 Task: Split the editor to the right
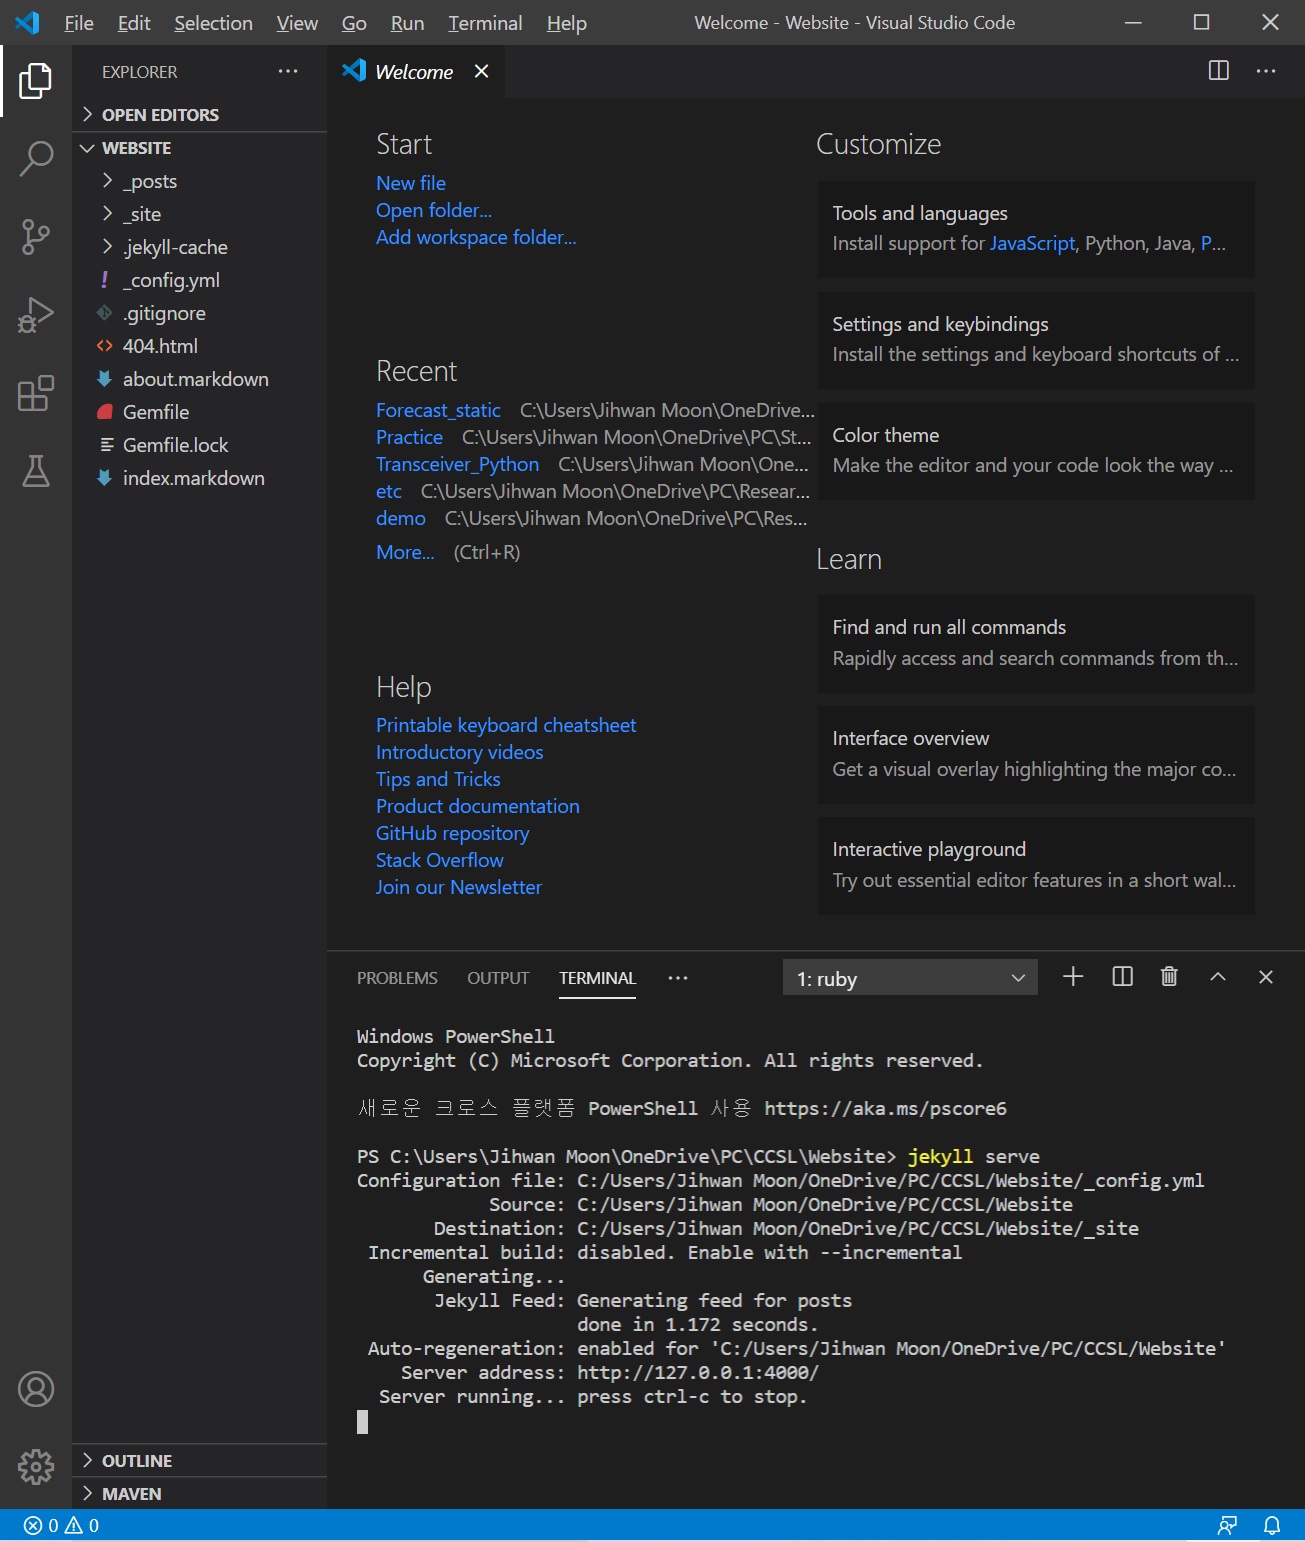point(1219,71)
